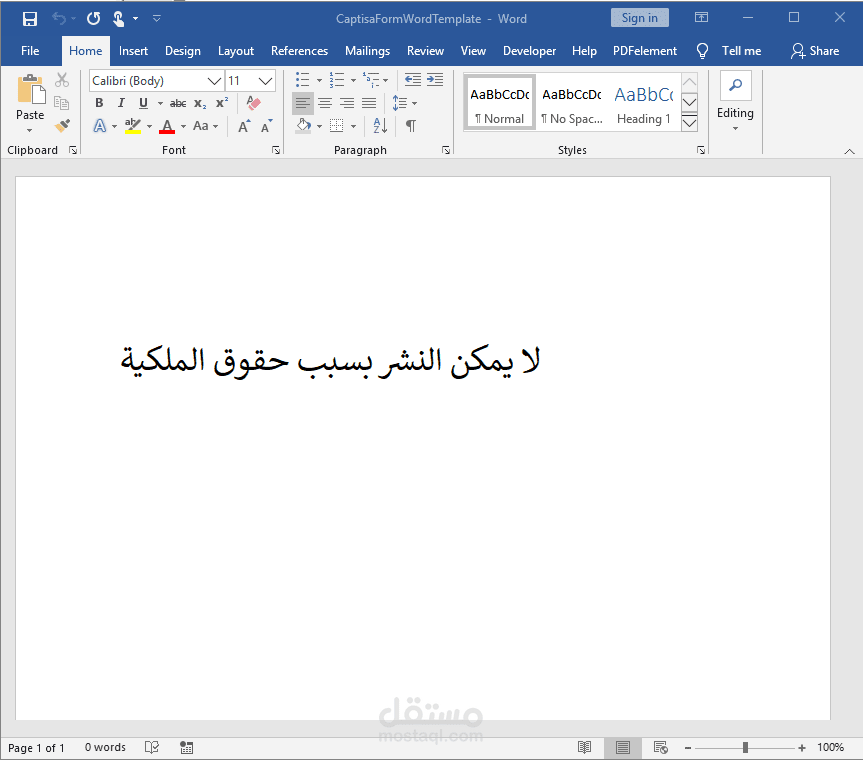Viewport: 863px width, 760px height.
Task: Copy selection with the Copy icon
Action: (62, 103)
